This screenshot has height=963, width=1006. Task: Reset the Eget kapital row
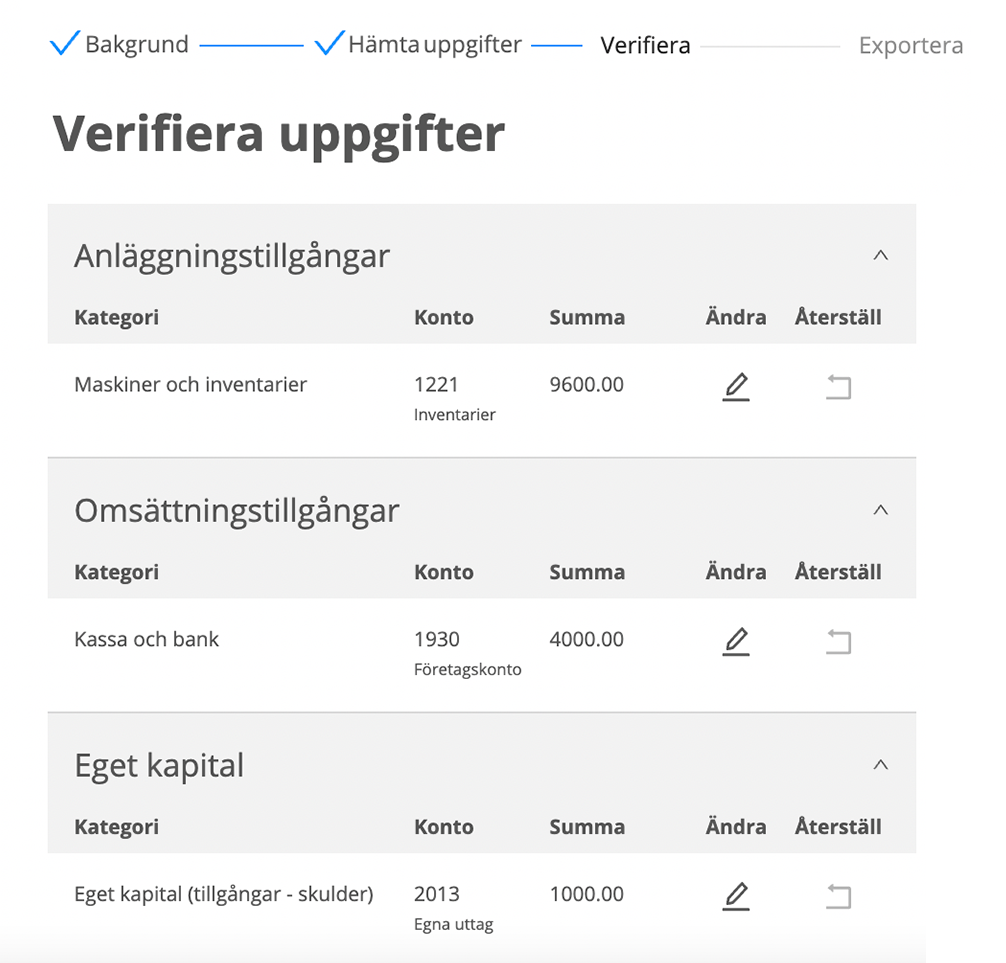coord(838,896)
